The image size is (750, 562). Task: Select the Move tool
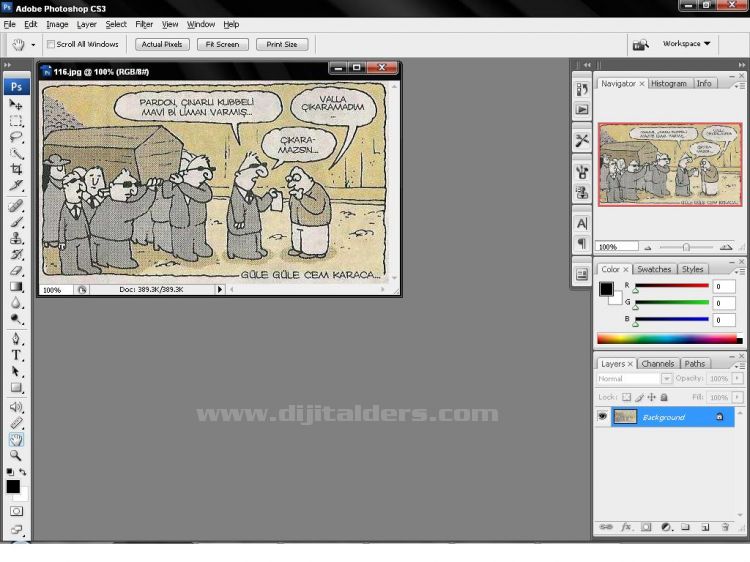click(16, 104)
